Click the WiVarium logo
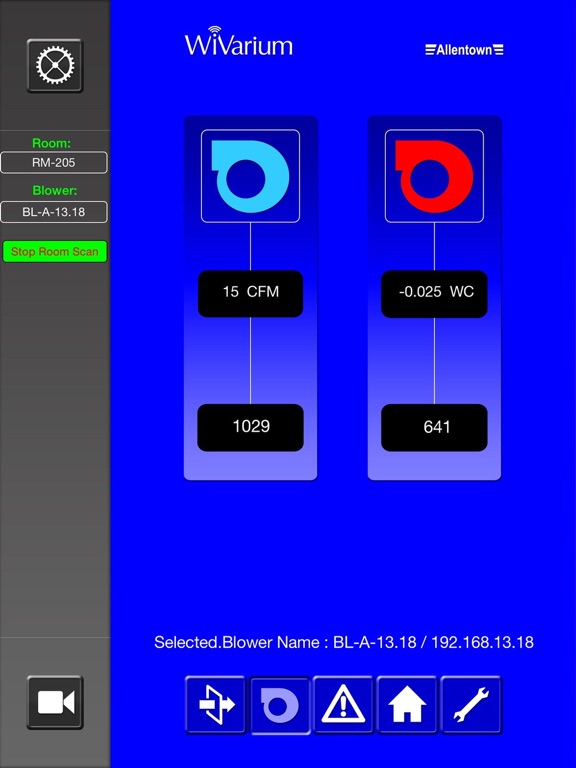Image resolution: width=576 pixels, height=768 pixels. [x=239, y=42]
